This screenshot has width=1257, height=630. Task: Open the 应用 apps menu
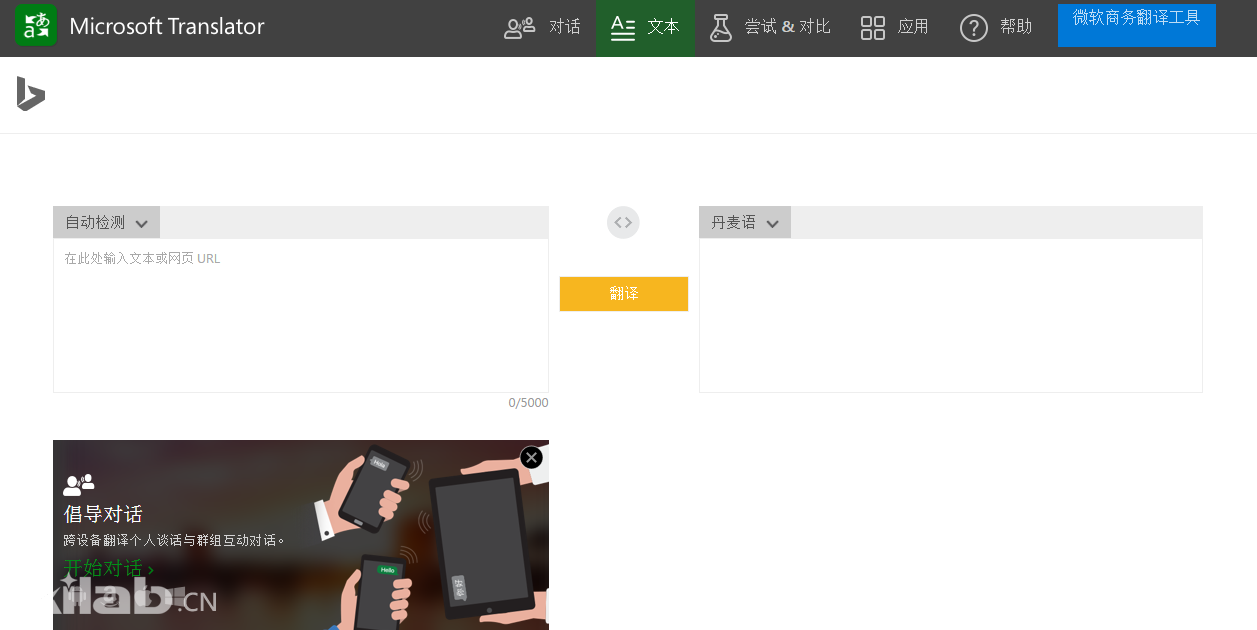point(895,27)
